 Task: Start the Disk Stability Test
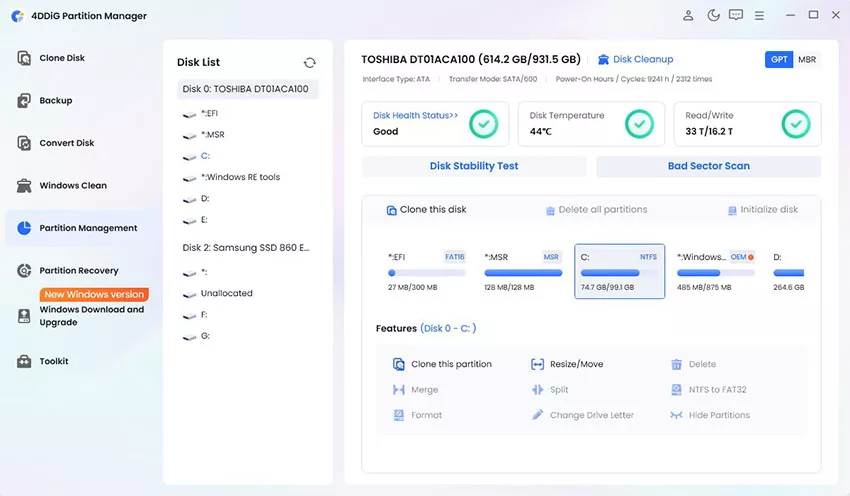tap(474, 166)
